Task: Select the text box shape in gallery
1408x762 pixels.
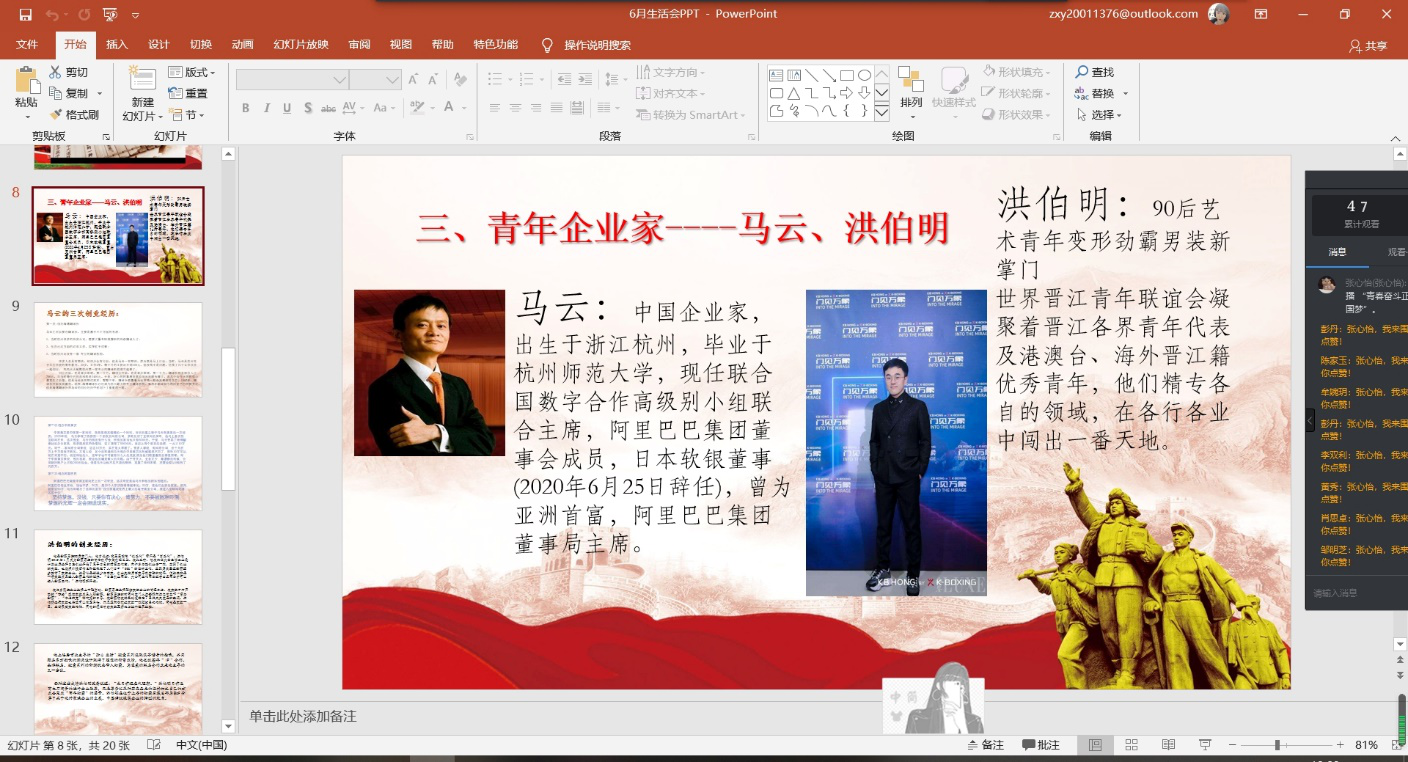Action: (776, 75)
